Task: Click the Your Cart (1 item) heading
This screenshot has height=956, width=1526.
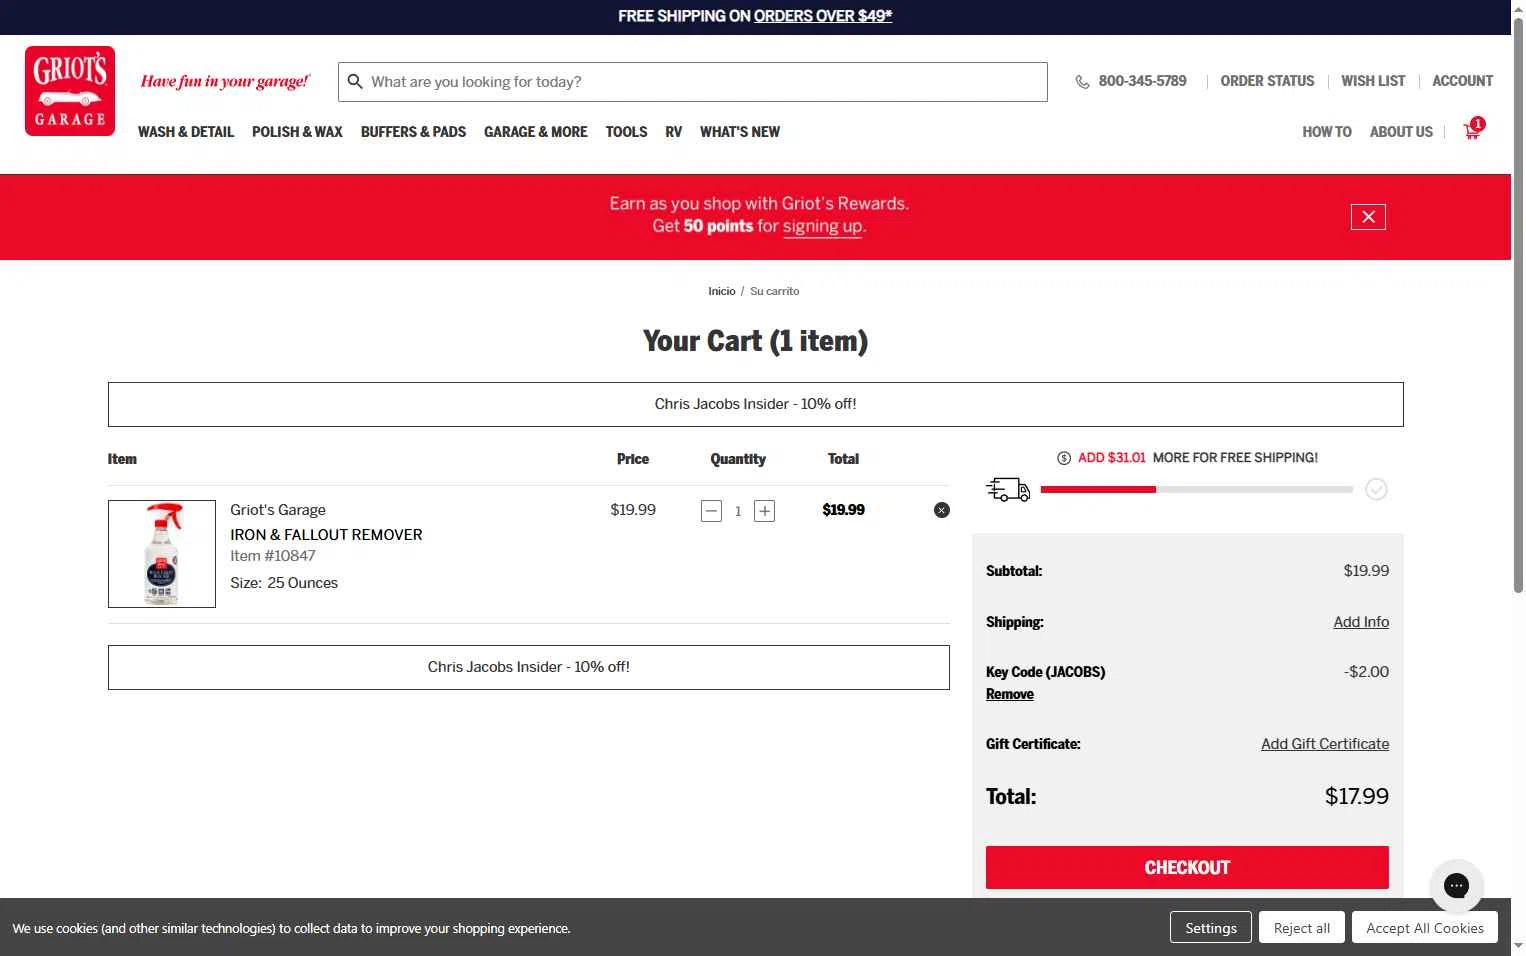Action: [x=756, y=341]
